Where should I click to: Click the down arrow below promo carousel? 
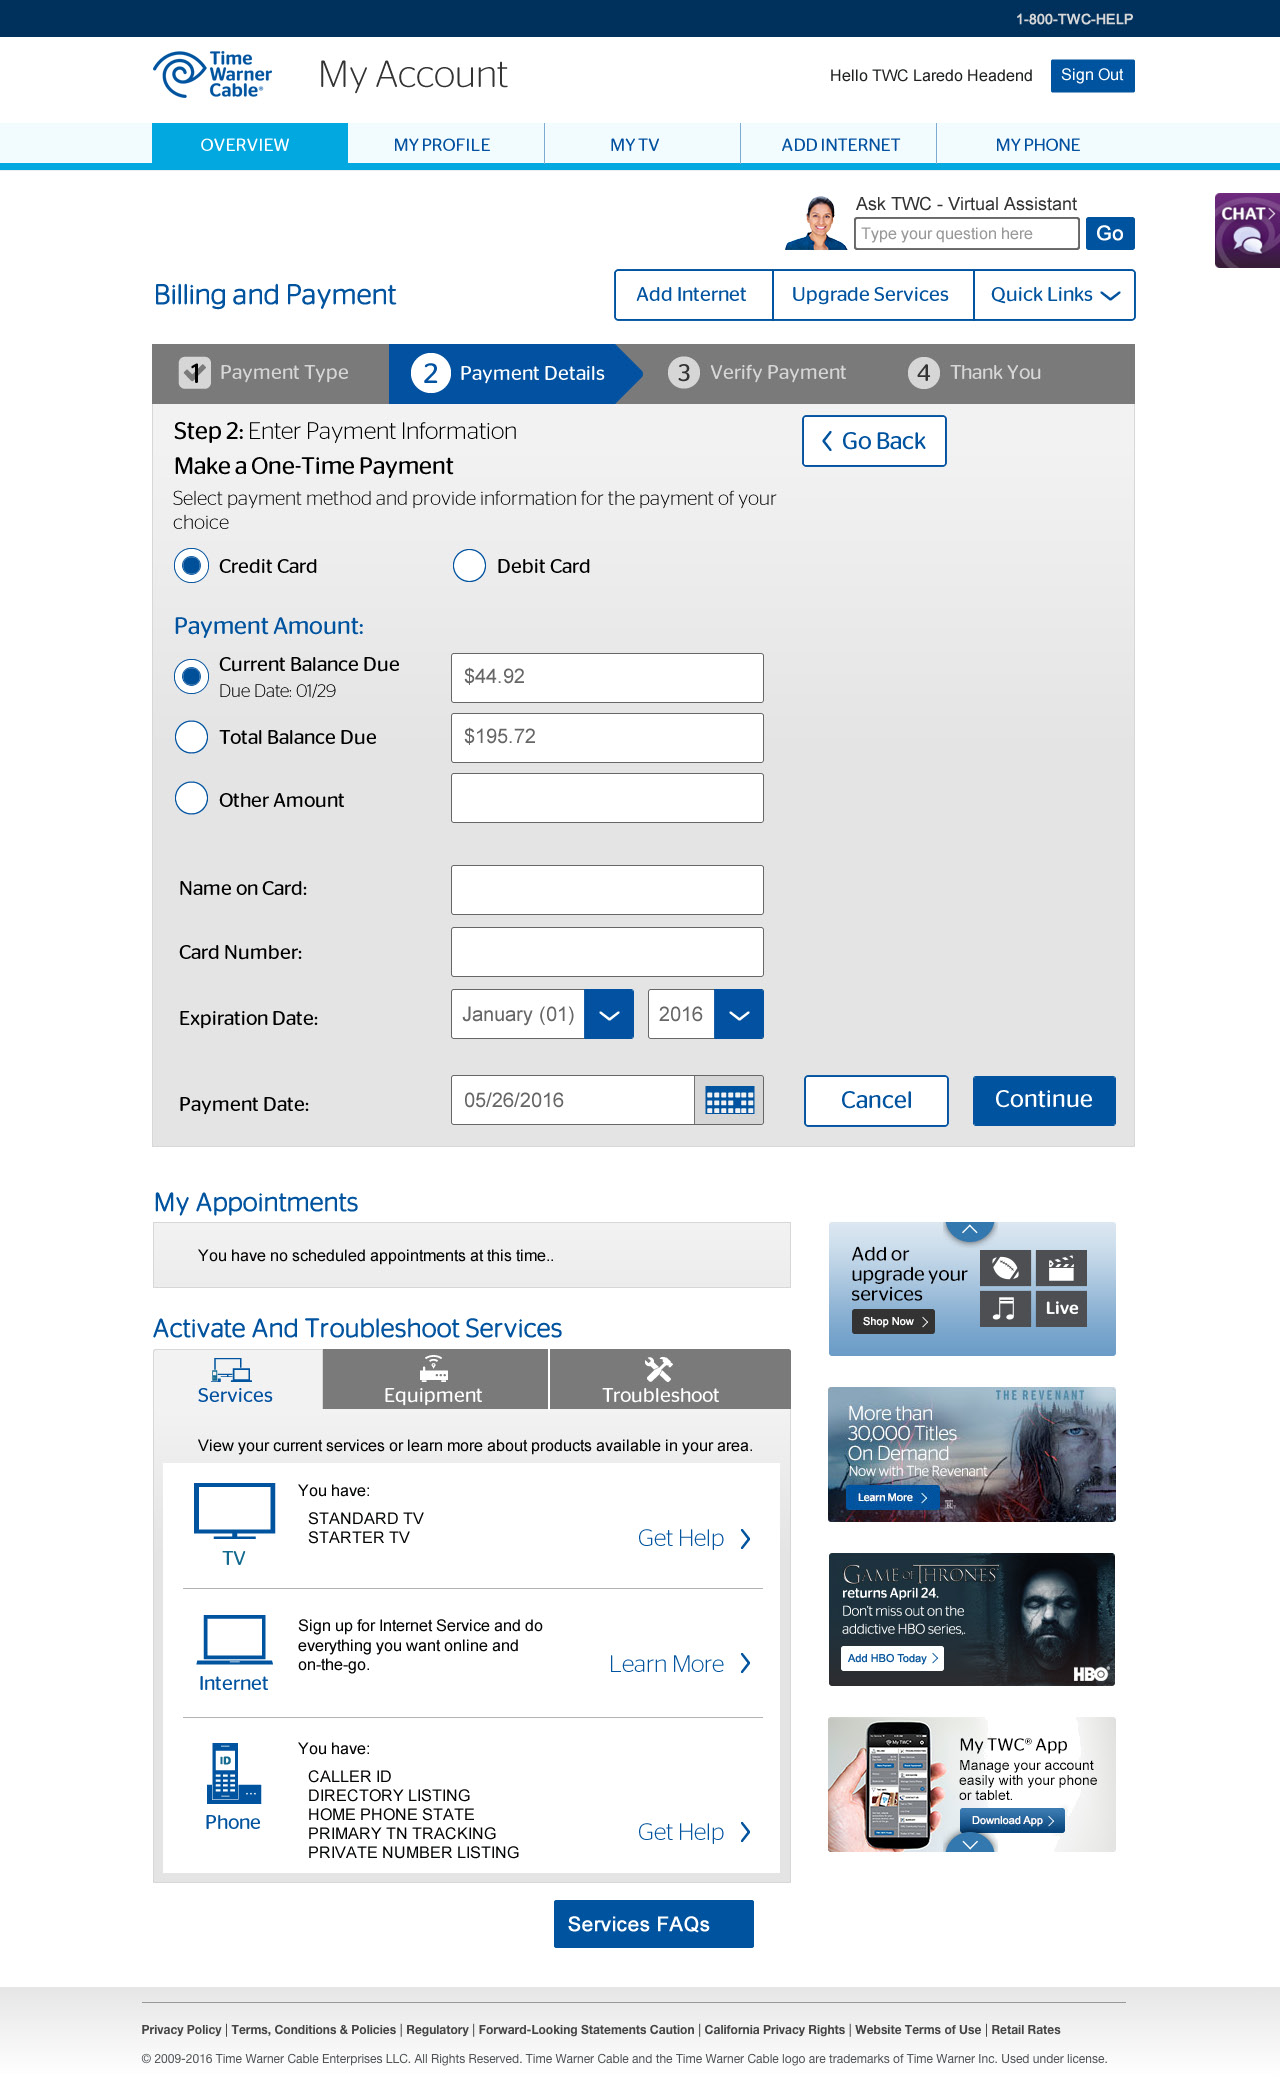pos(969,1844)
